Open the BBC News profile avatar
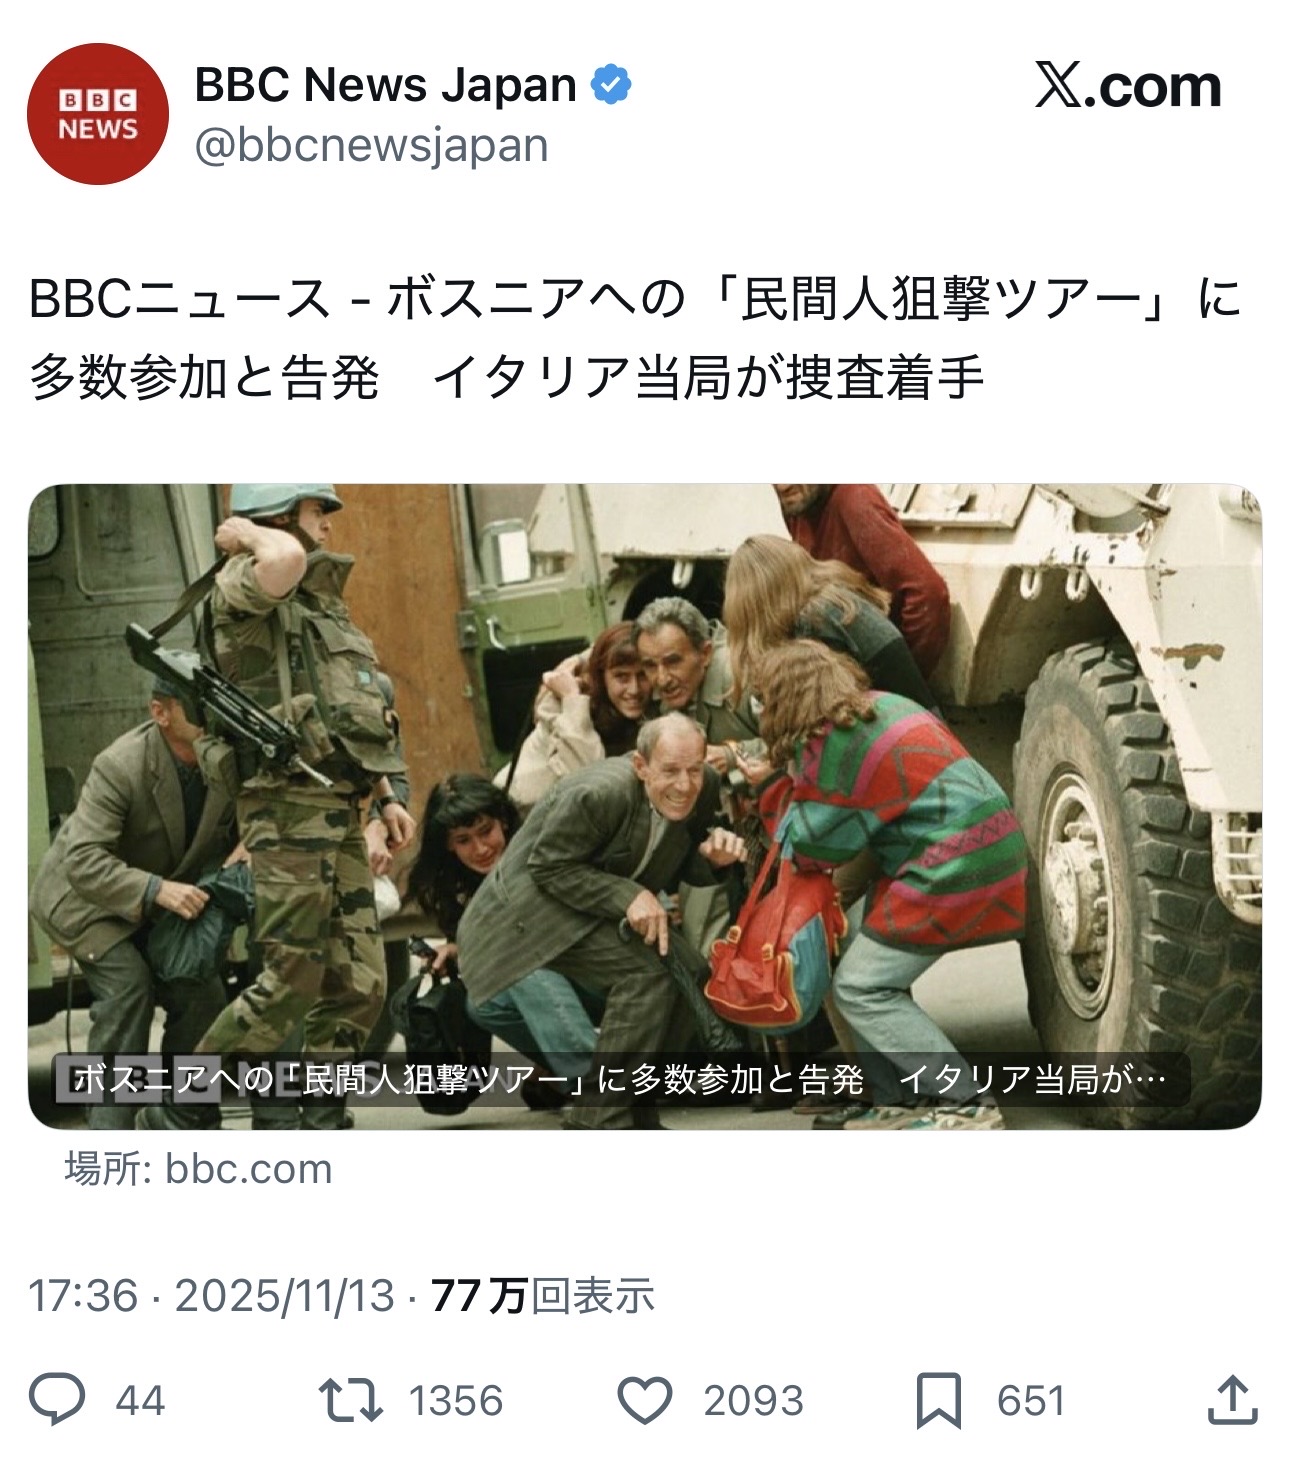1290x1458 pixels. (97, 114)
